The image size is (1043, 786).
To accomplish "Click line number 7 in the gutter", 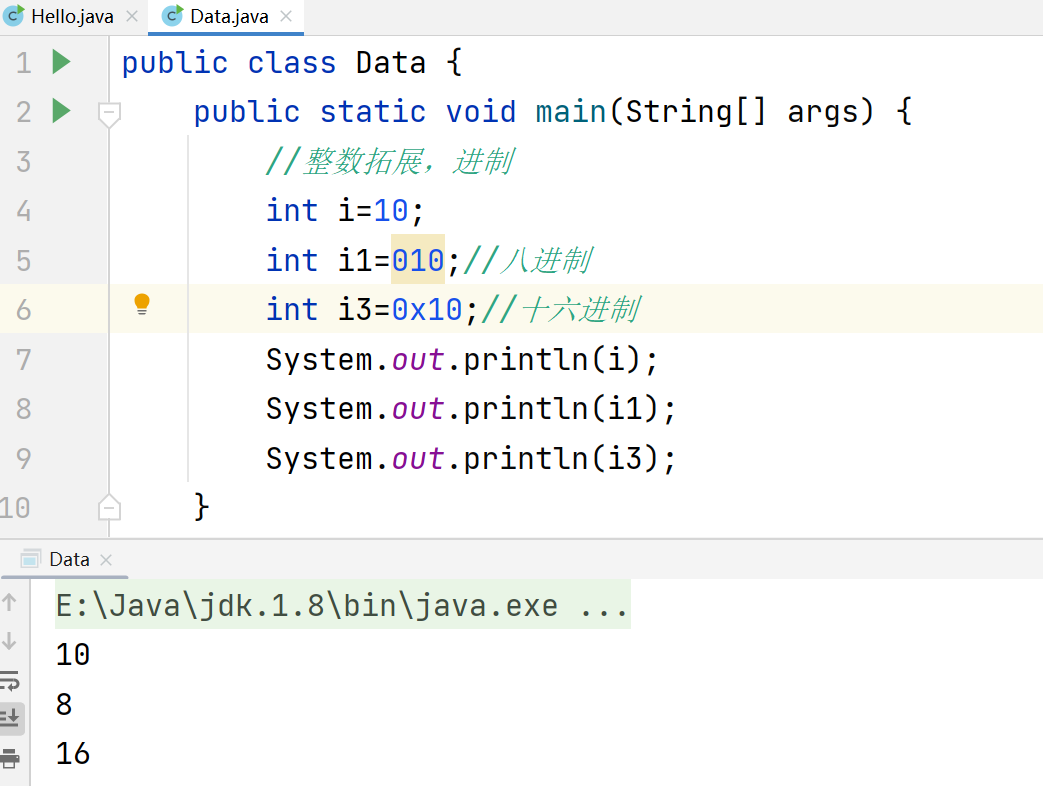I will 23,359.
